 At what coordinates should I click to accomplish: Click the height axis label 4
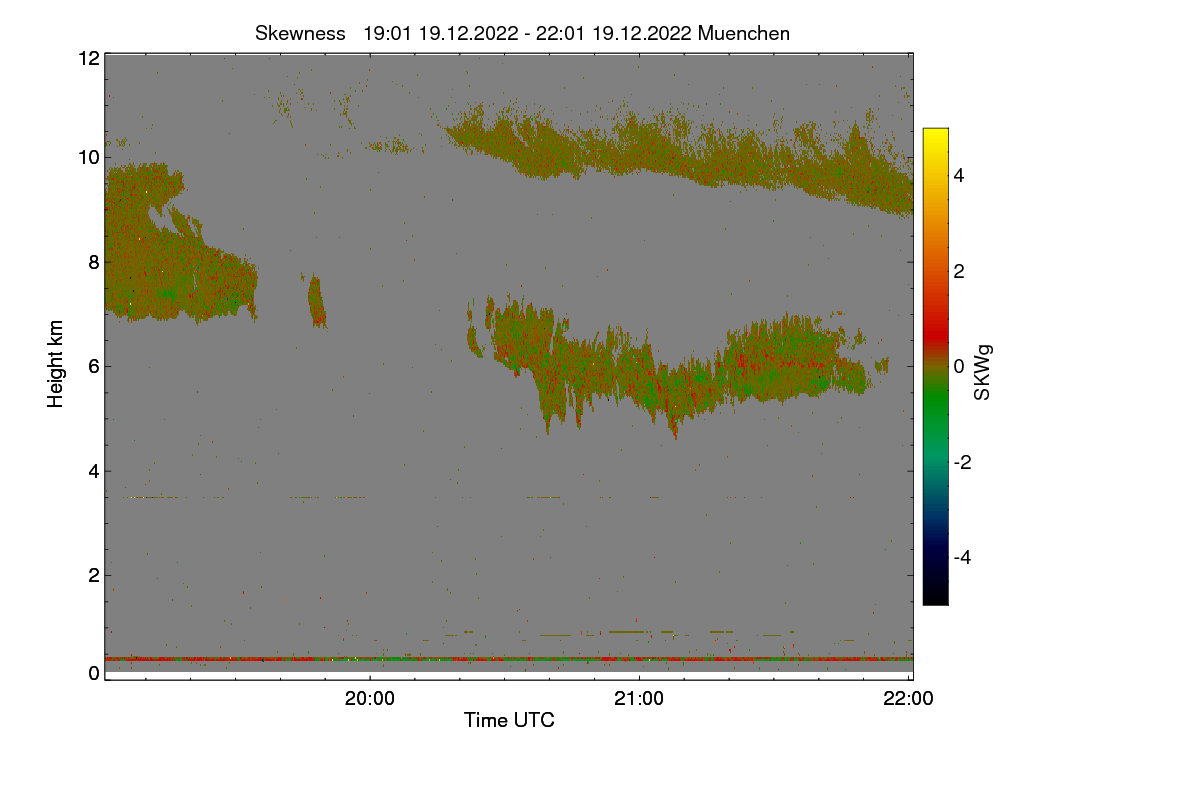click(93, 471)
